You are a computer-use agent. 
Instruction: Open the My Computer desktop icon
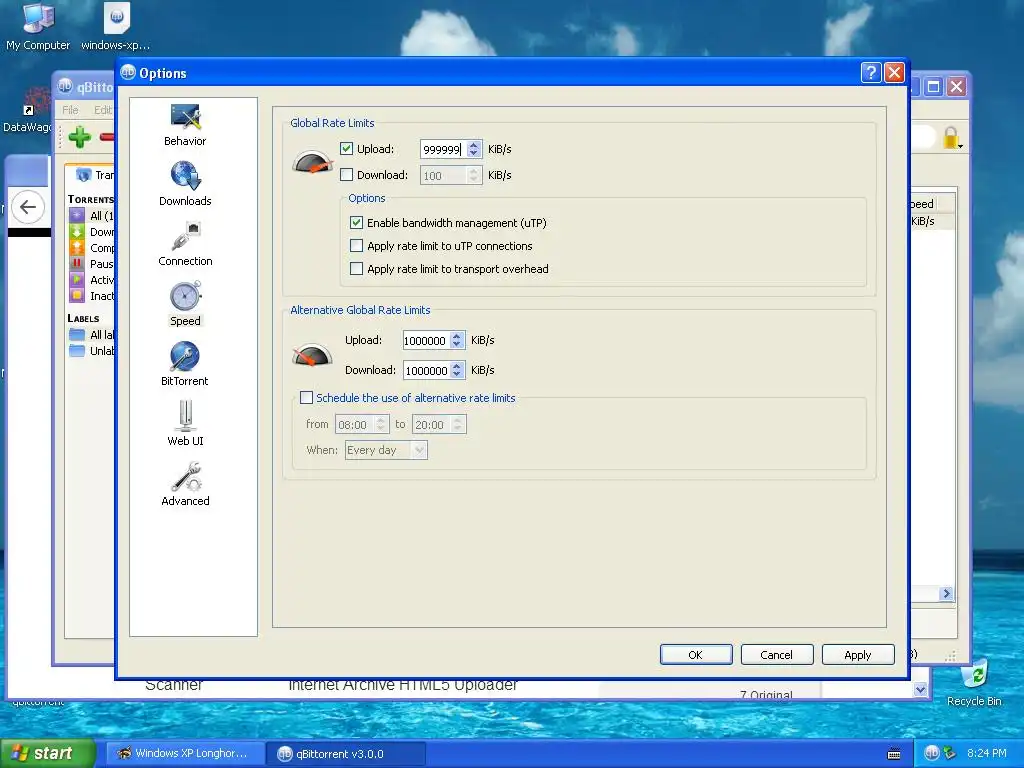tap(38, 26)
